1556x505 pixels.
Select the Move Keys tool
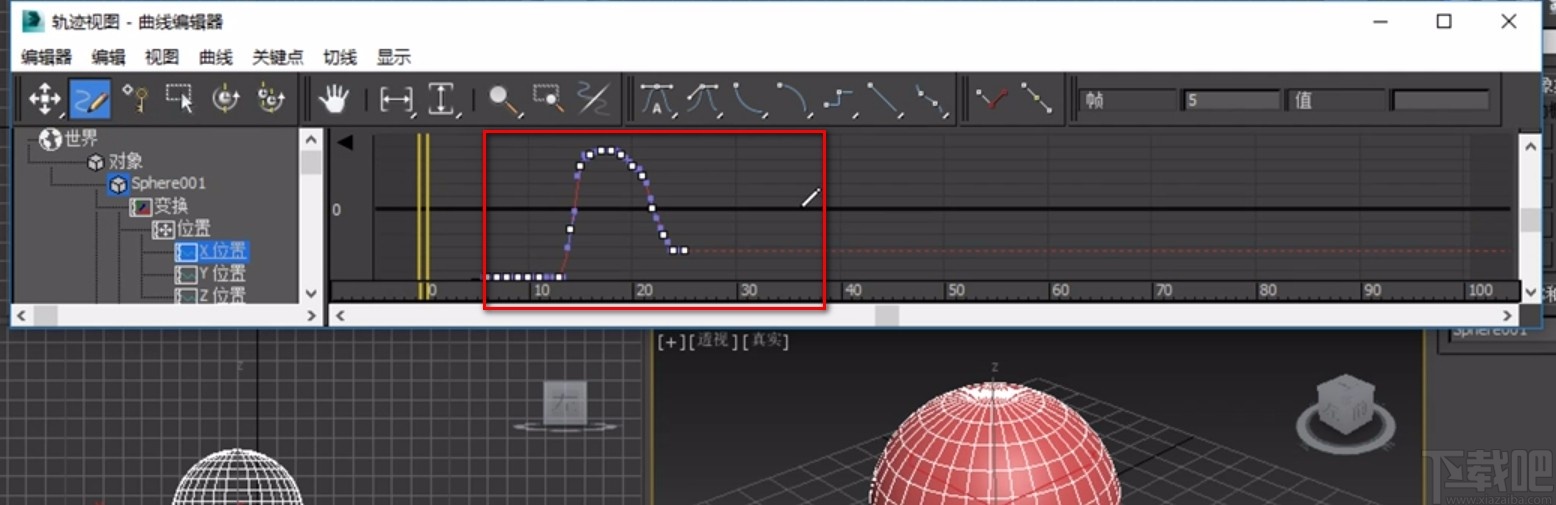pyautogui.click(x=45, y=99)
